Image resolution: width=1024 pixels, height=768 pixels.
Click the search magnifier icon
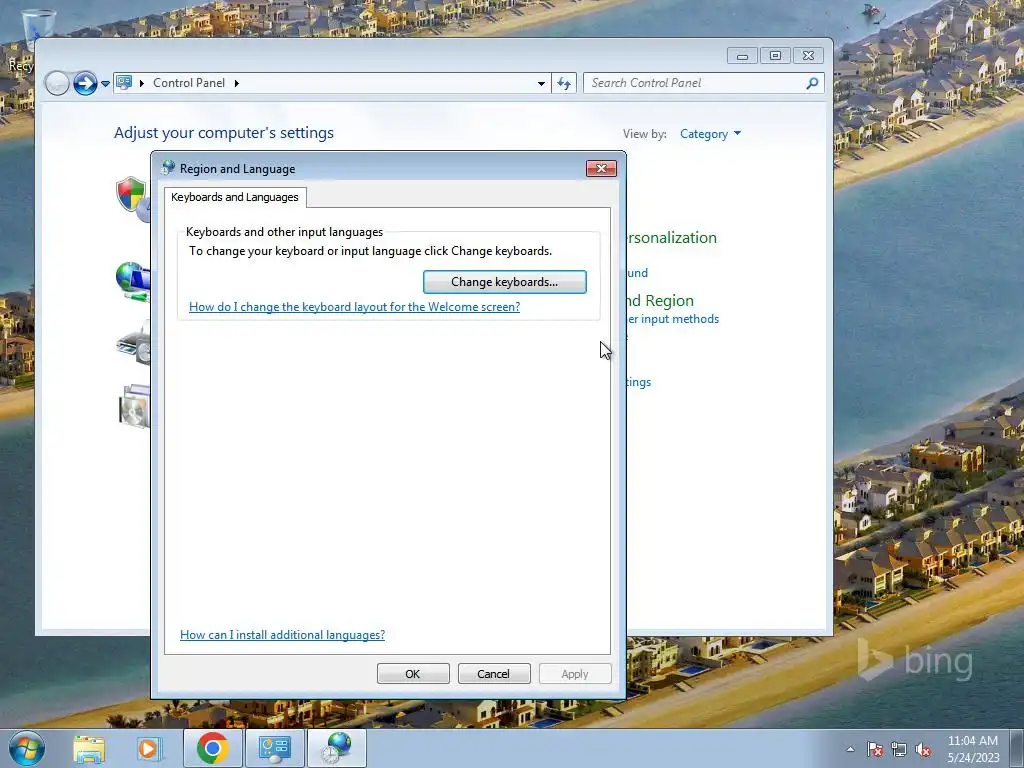812,83
